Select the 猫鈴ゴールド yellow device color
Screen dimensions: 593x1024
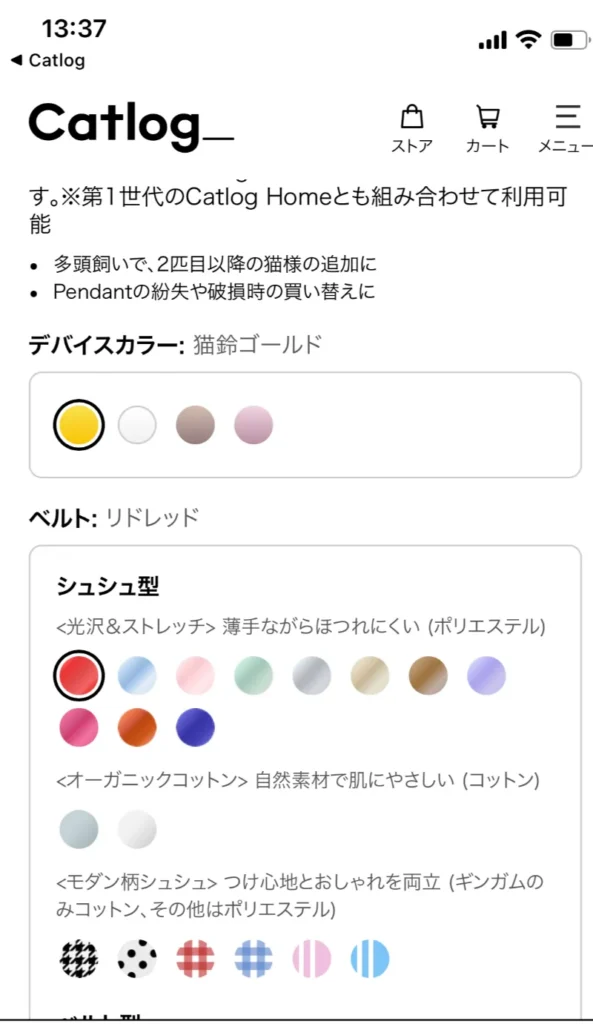[x=80, y=424]
